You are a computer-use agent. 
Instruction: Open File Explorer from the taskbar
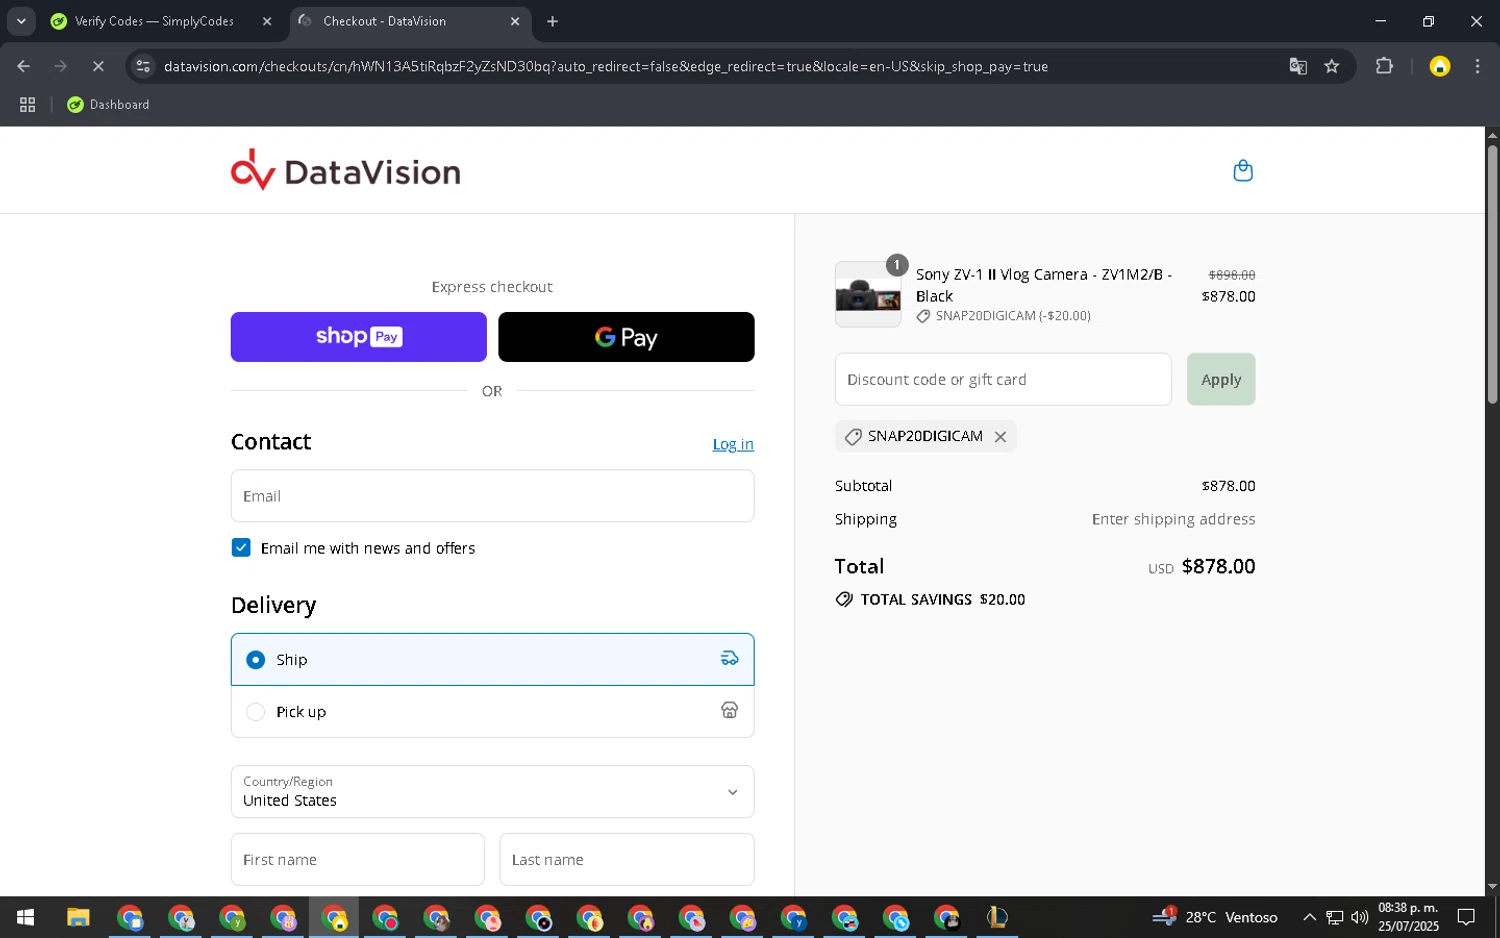tap(78, 917)
